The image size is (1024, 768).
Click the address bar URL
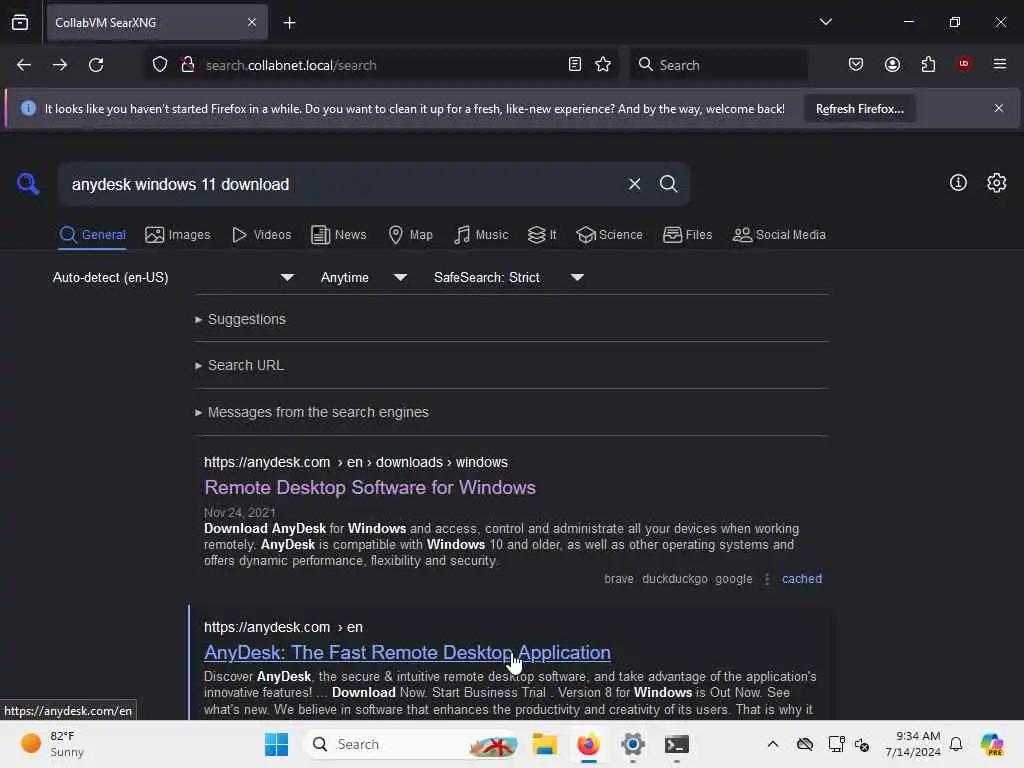point(291,65)
